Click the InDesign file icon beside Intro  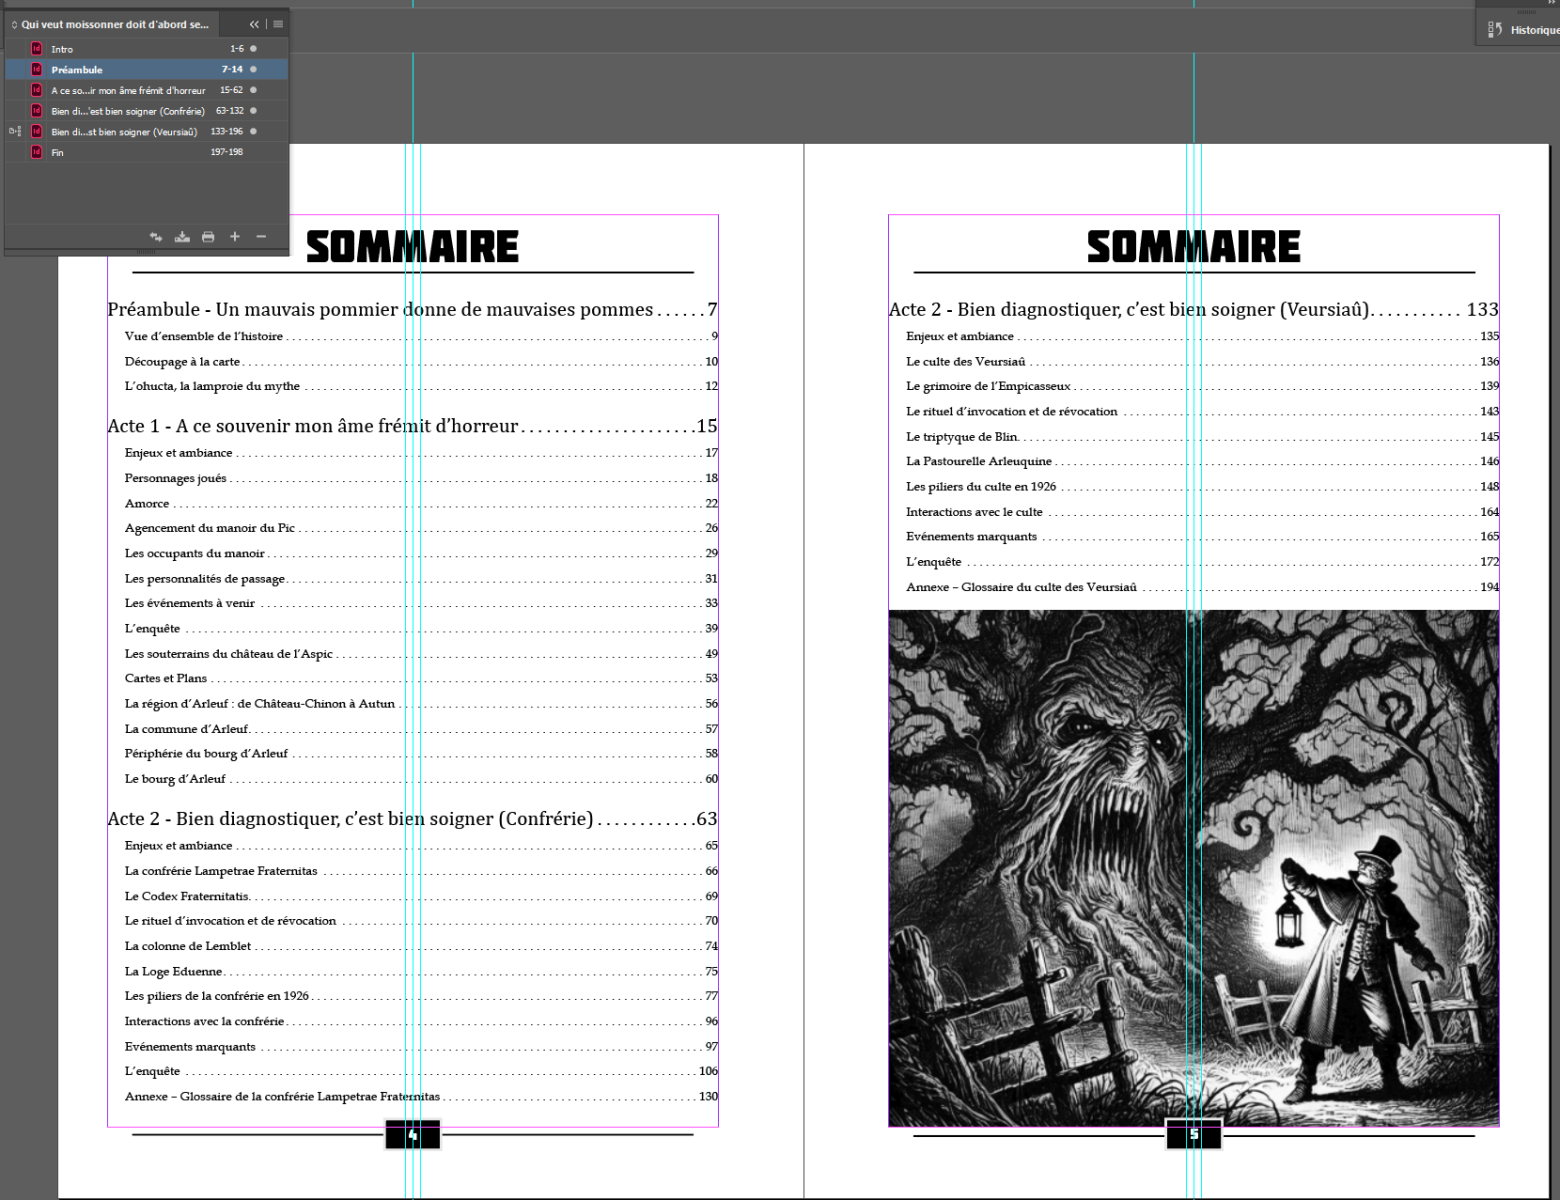37,49
